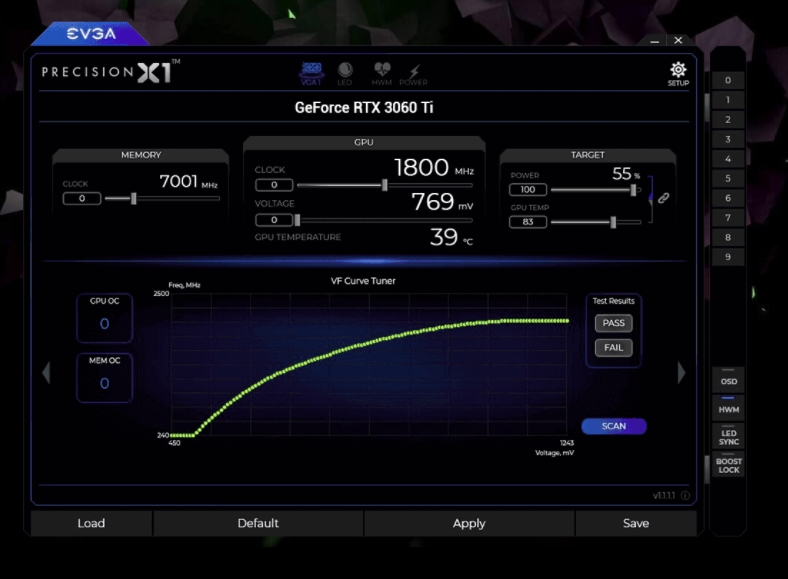Viewport: 788px width, 579px height.
Task: Click Apply to confirm settings
Action: (x=468, y=523)
